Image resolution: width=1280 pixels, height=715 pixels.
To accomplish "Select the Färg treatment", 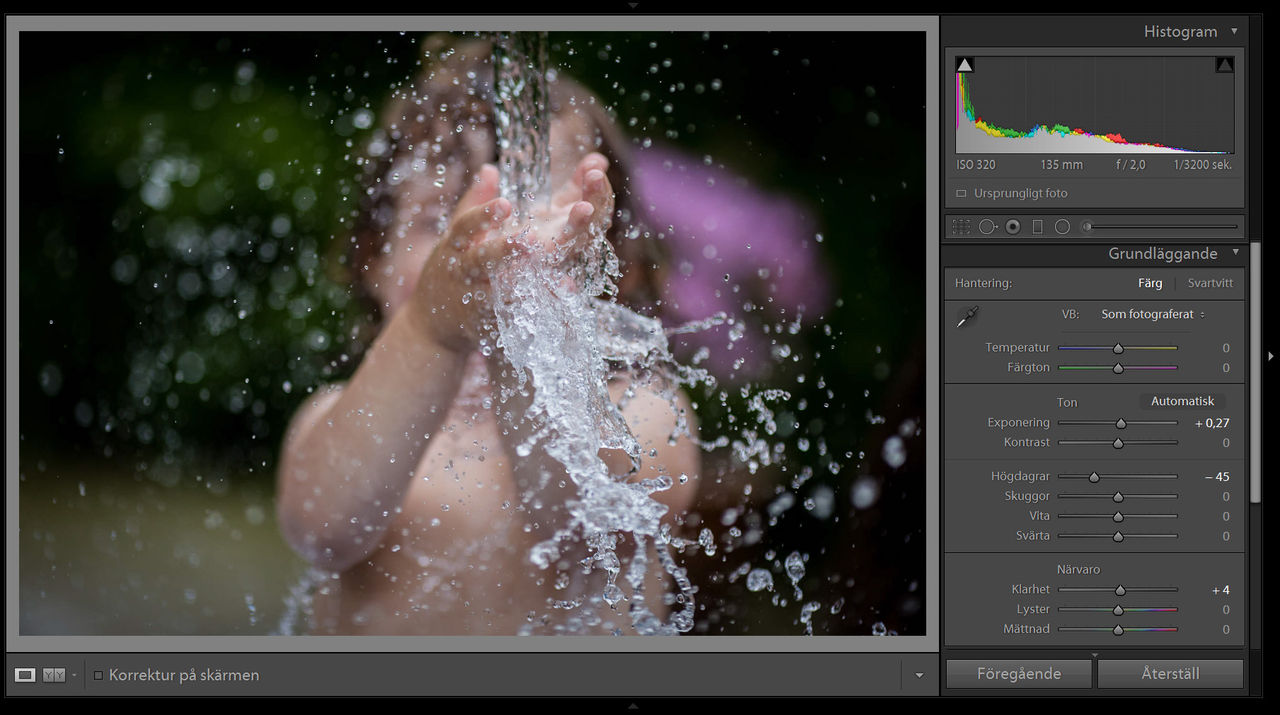I will (x=1150, y=283).
